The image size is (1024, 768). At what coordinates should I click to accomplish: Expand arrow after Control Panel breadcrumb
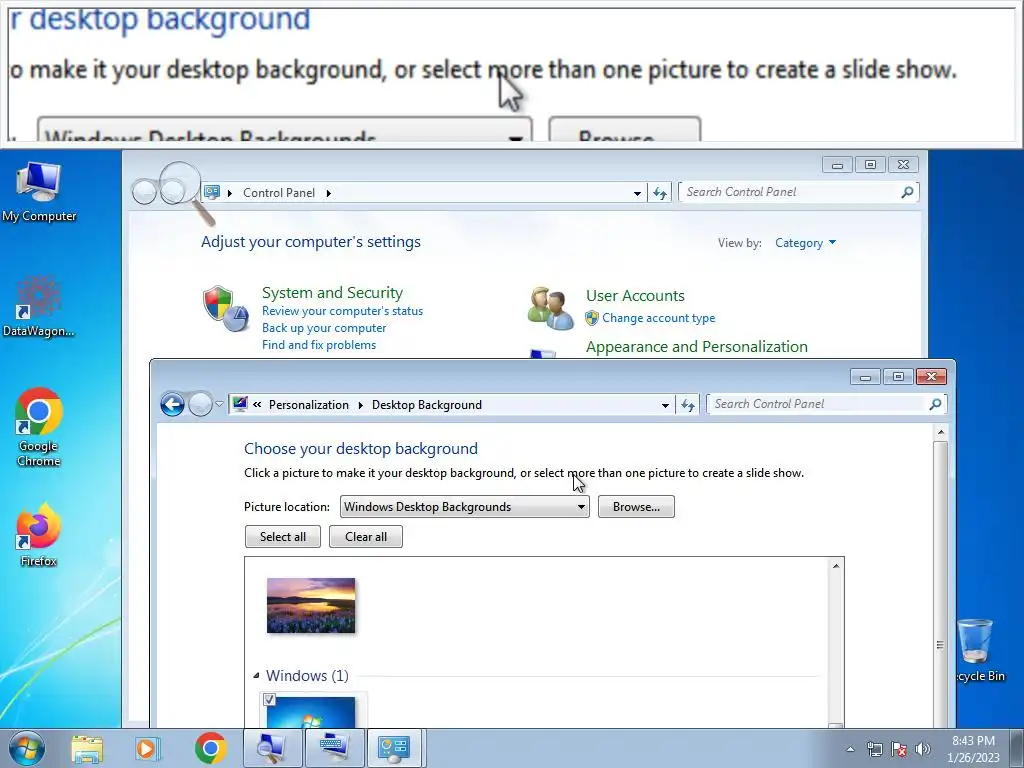click(328, 193)
